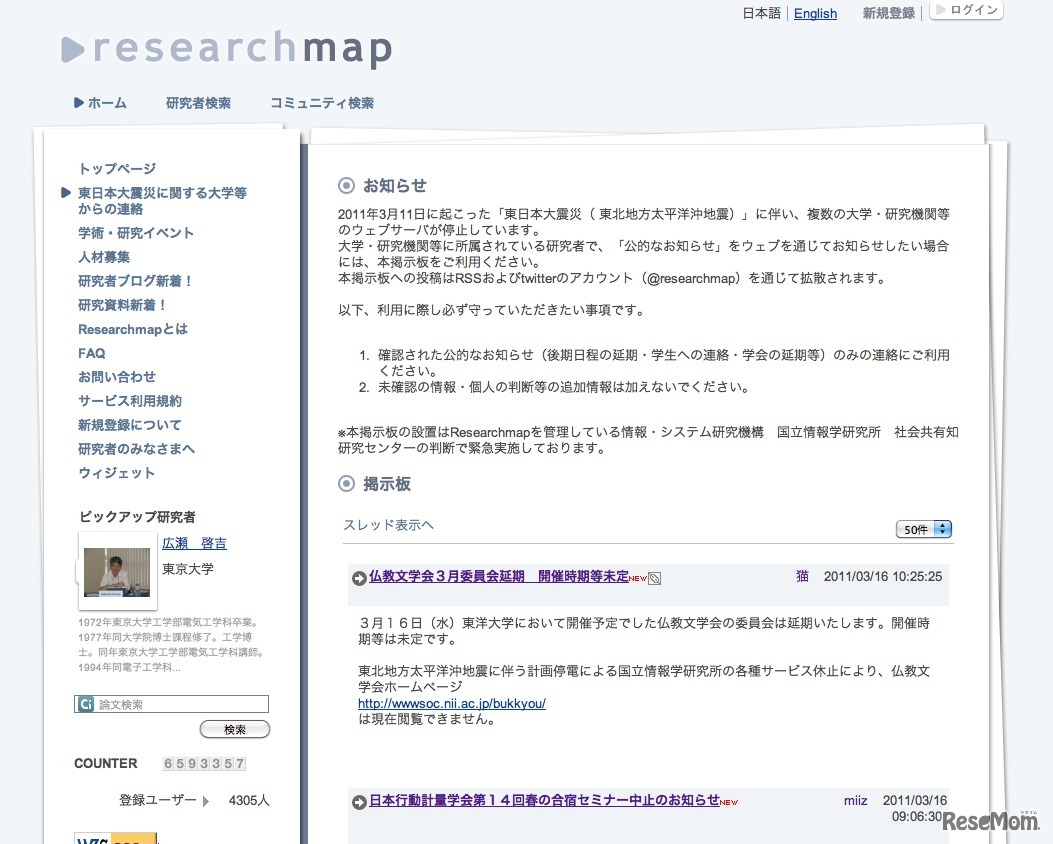This screenshot has height=844, width=1053.
Task: Open the ホーム navigation tab
Action: 100,103
